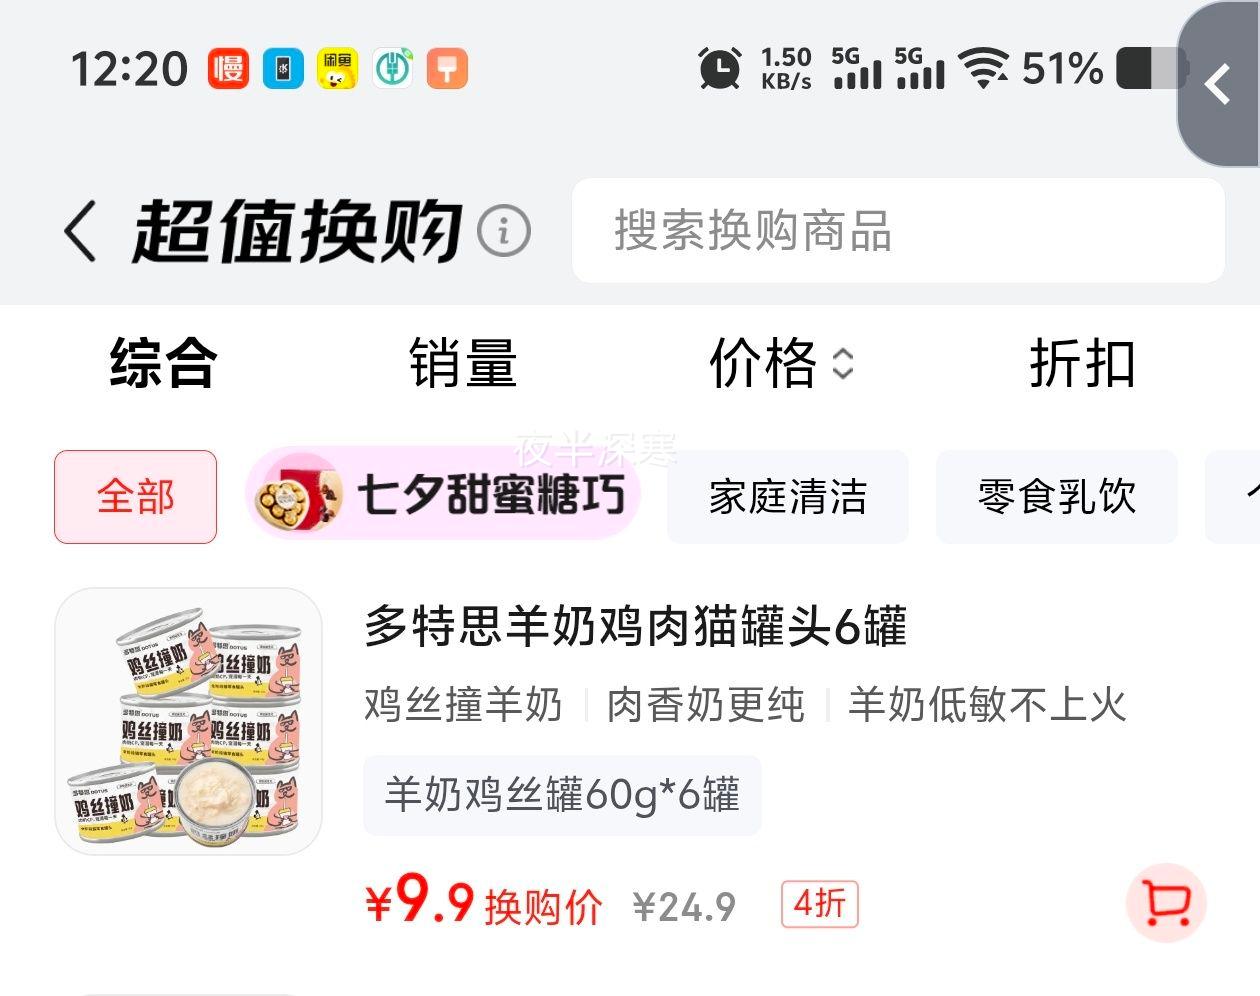1260x996 pixels.
Task: Switch to the 综合 sort tab
Action: click(163, 363)
